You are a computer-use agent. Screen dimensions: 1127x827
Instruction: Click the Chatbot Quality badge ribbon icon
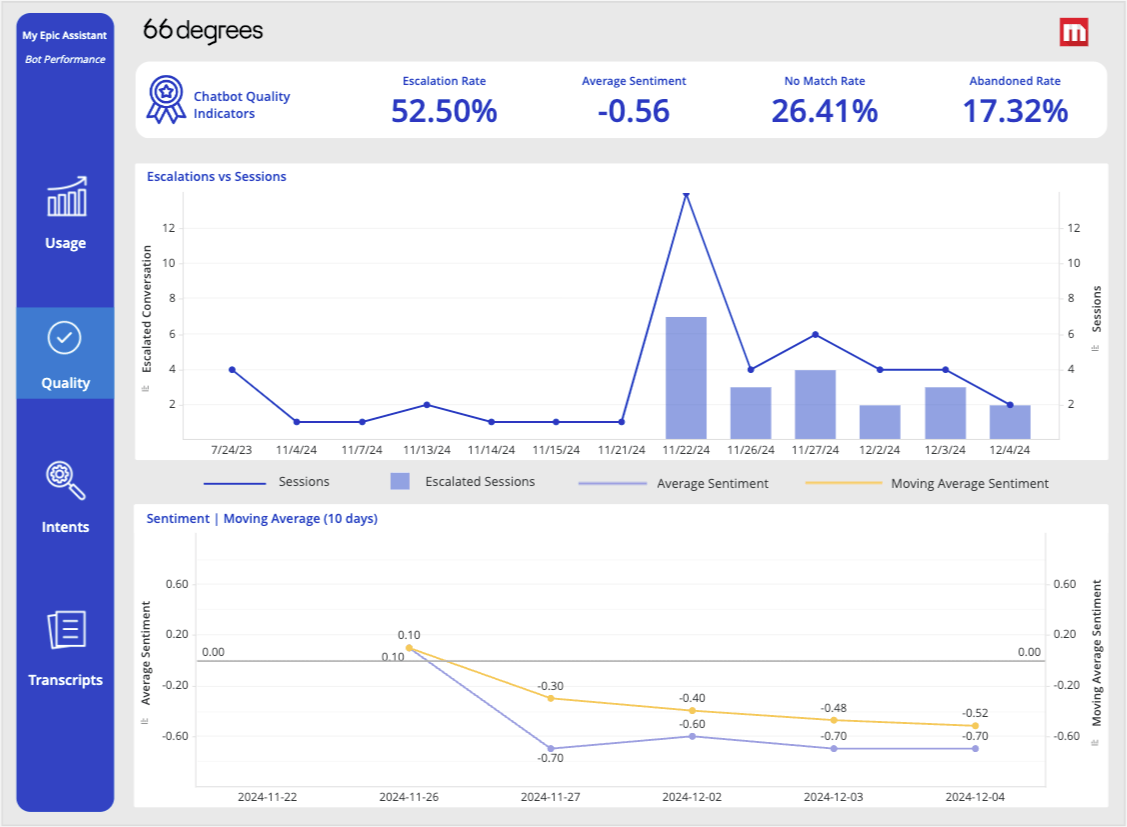(x=166, y=100)
